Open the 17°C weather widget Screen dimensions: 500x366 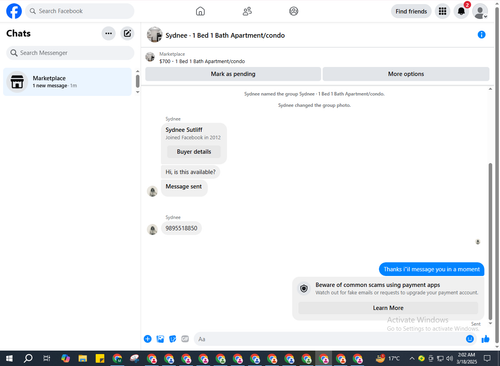(x=388, y=358)
